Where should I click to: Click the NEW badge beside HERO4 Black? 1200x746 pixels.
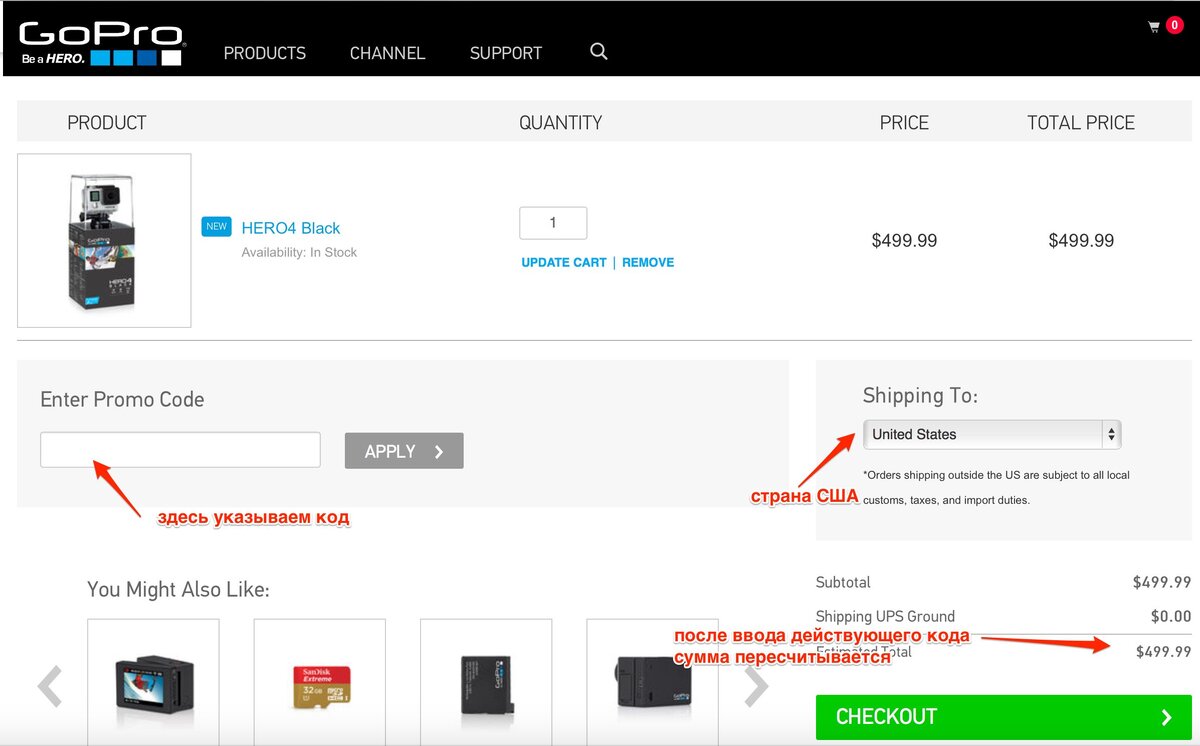(x=216, y=227)
